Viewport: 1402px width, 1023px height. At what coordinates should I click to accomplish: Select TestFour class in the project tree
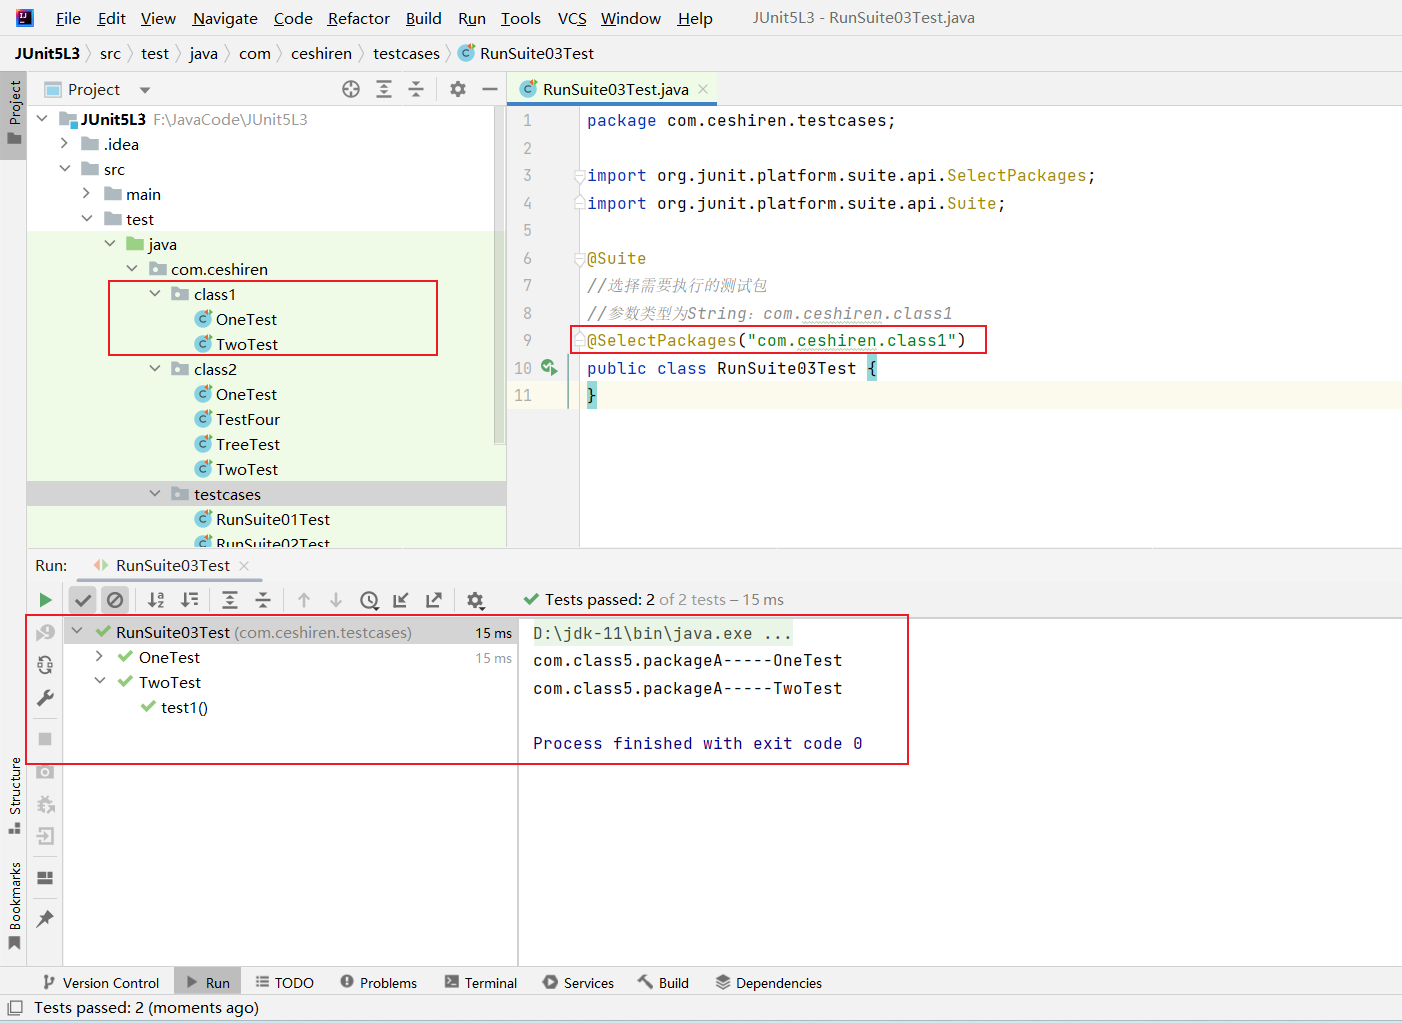pos(247,419)
